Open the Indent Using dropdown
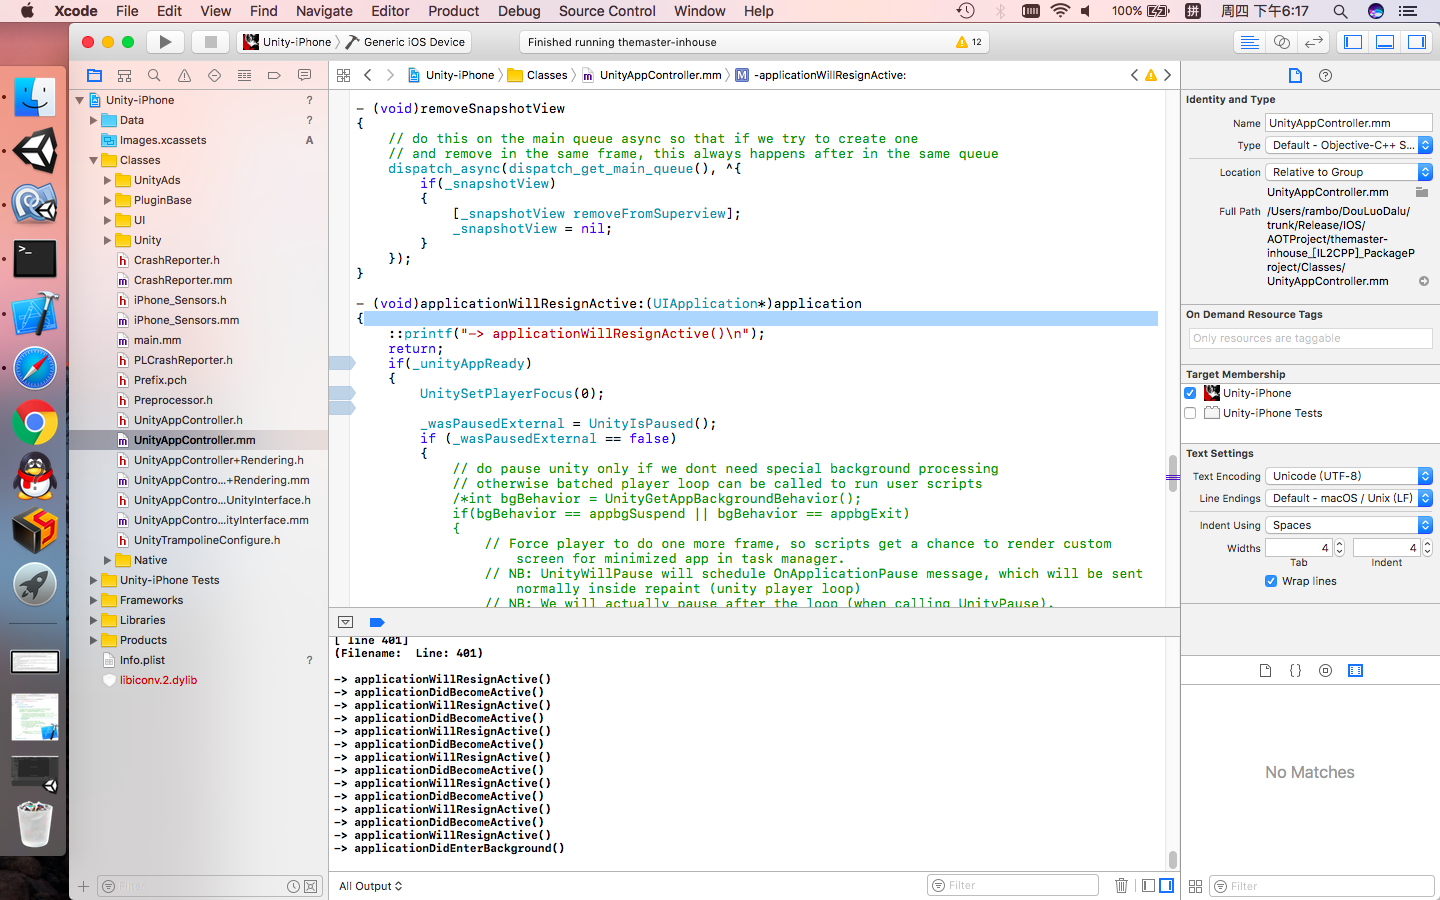The image size is (1440, 900). (1349, 525)
